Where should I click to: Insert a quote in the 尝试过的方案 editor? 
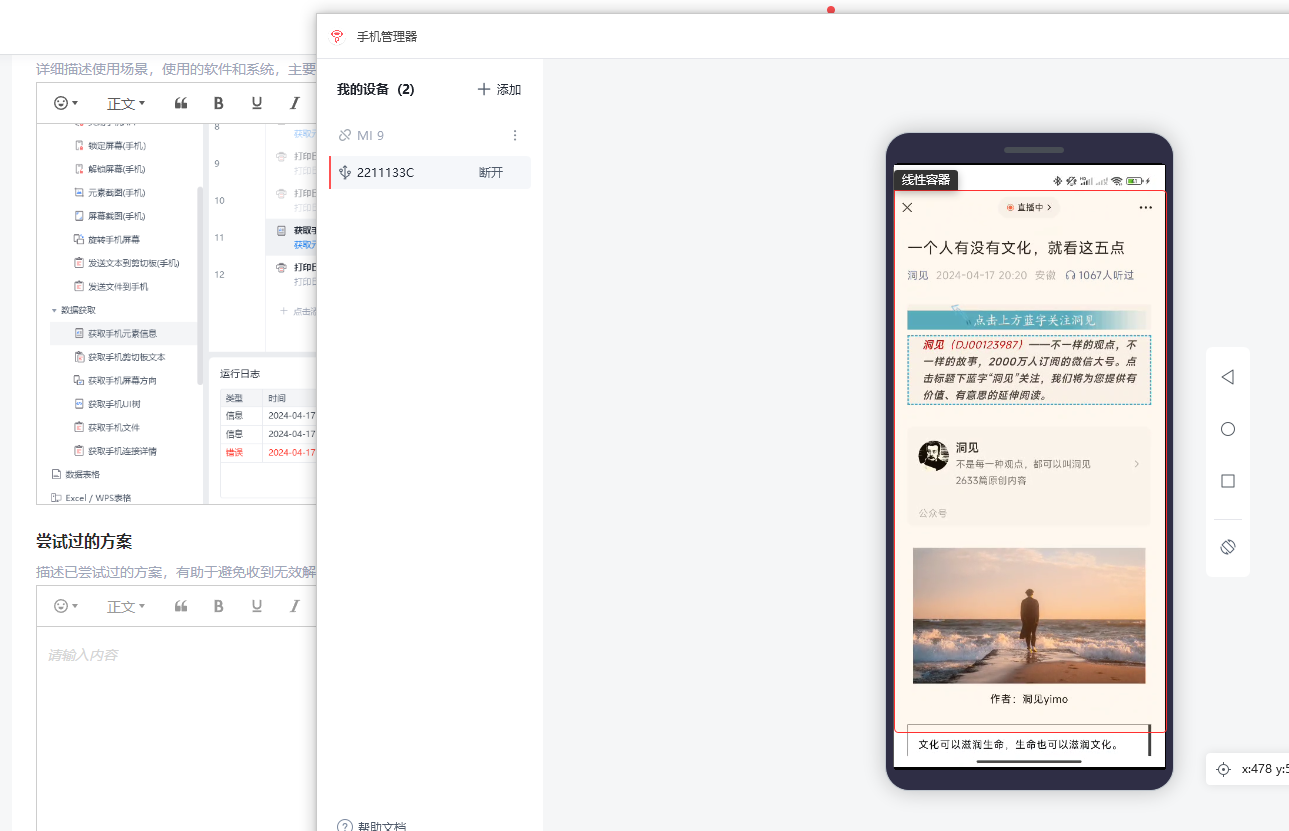[x=181, y=606]
